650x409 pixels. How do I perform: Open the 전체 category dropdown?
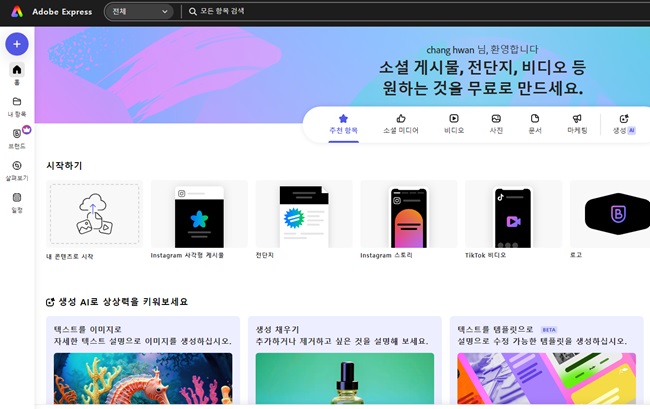pyautogui.click(x=139, y=12)
